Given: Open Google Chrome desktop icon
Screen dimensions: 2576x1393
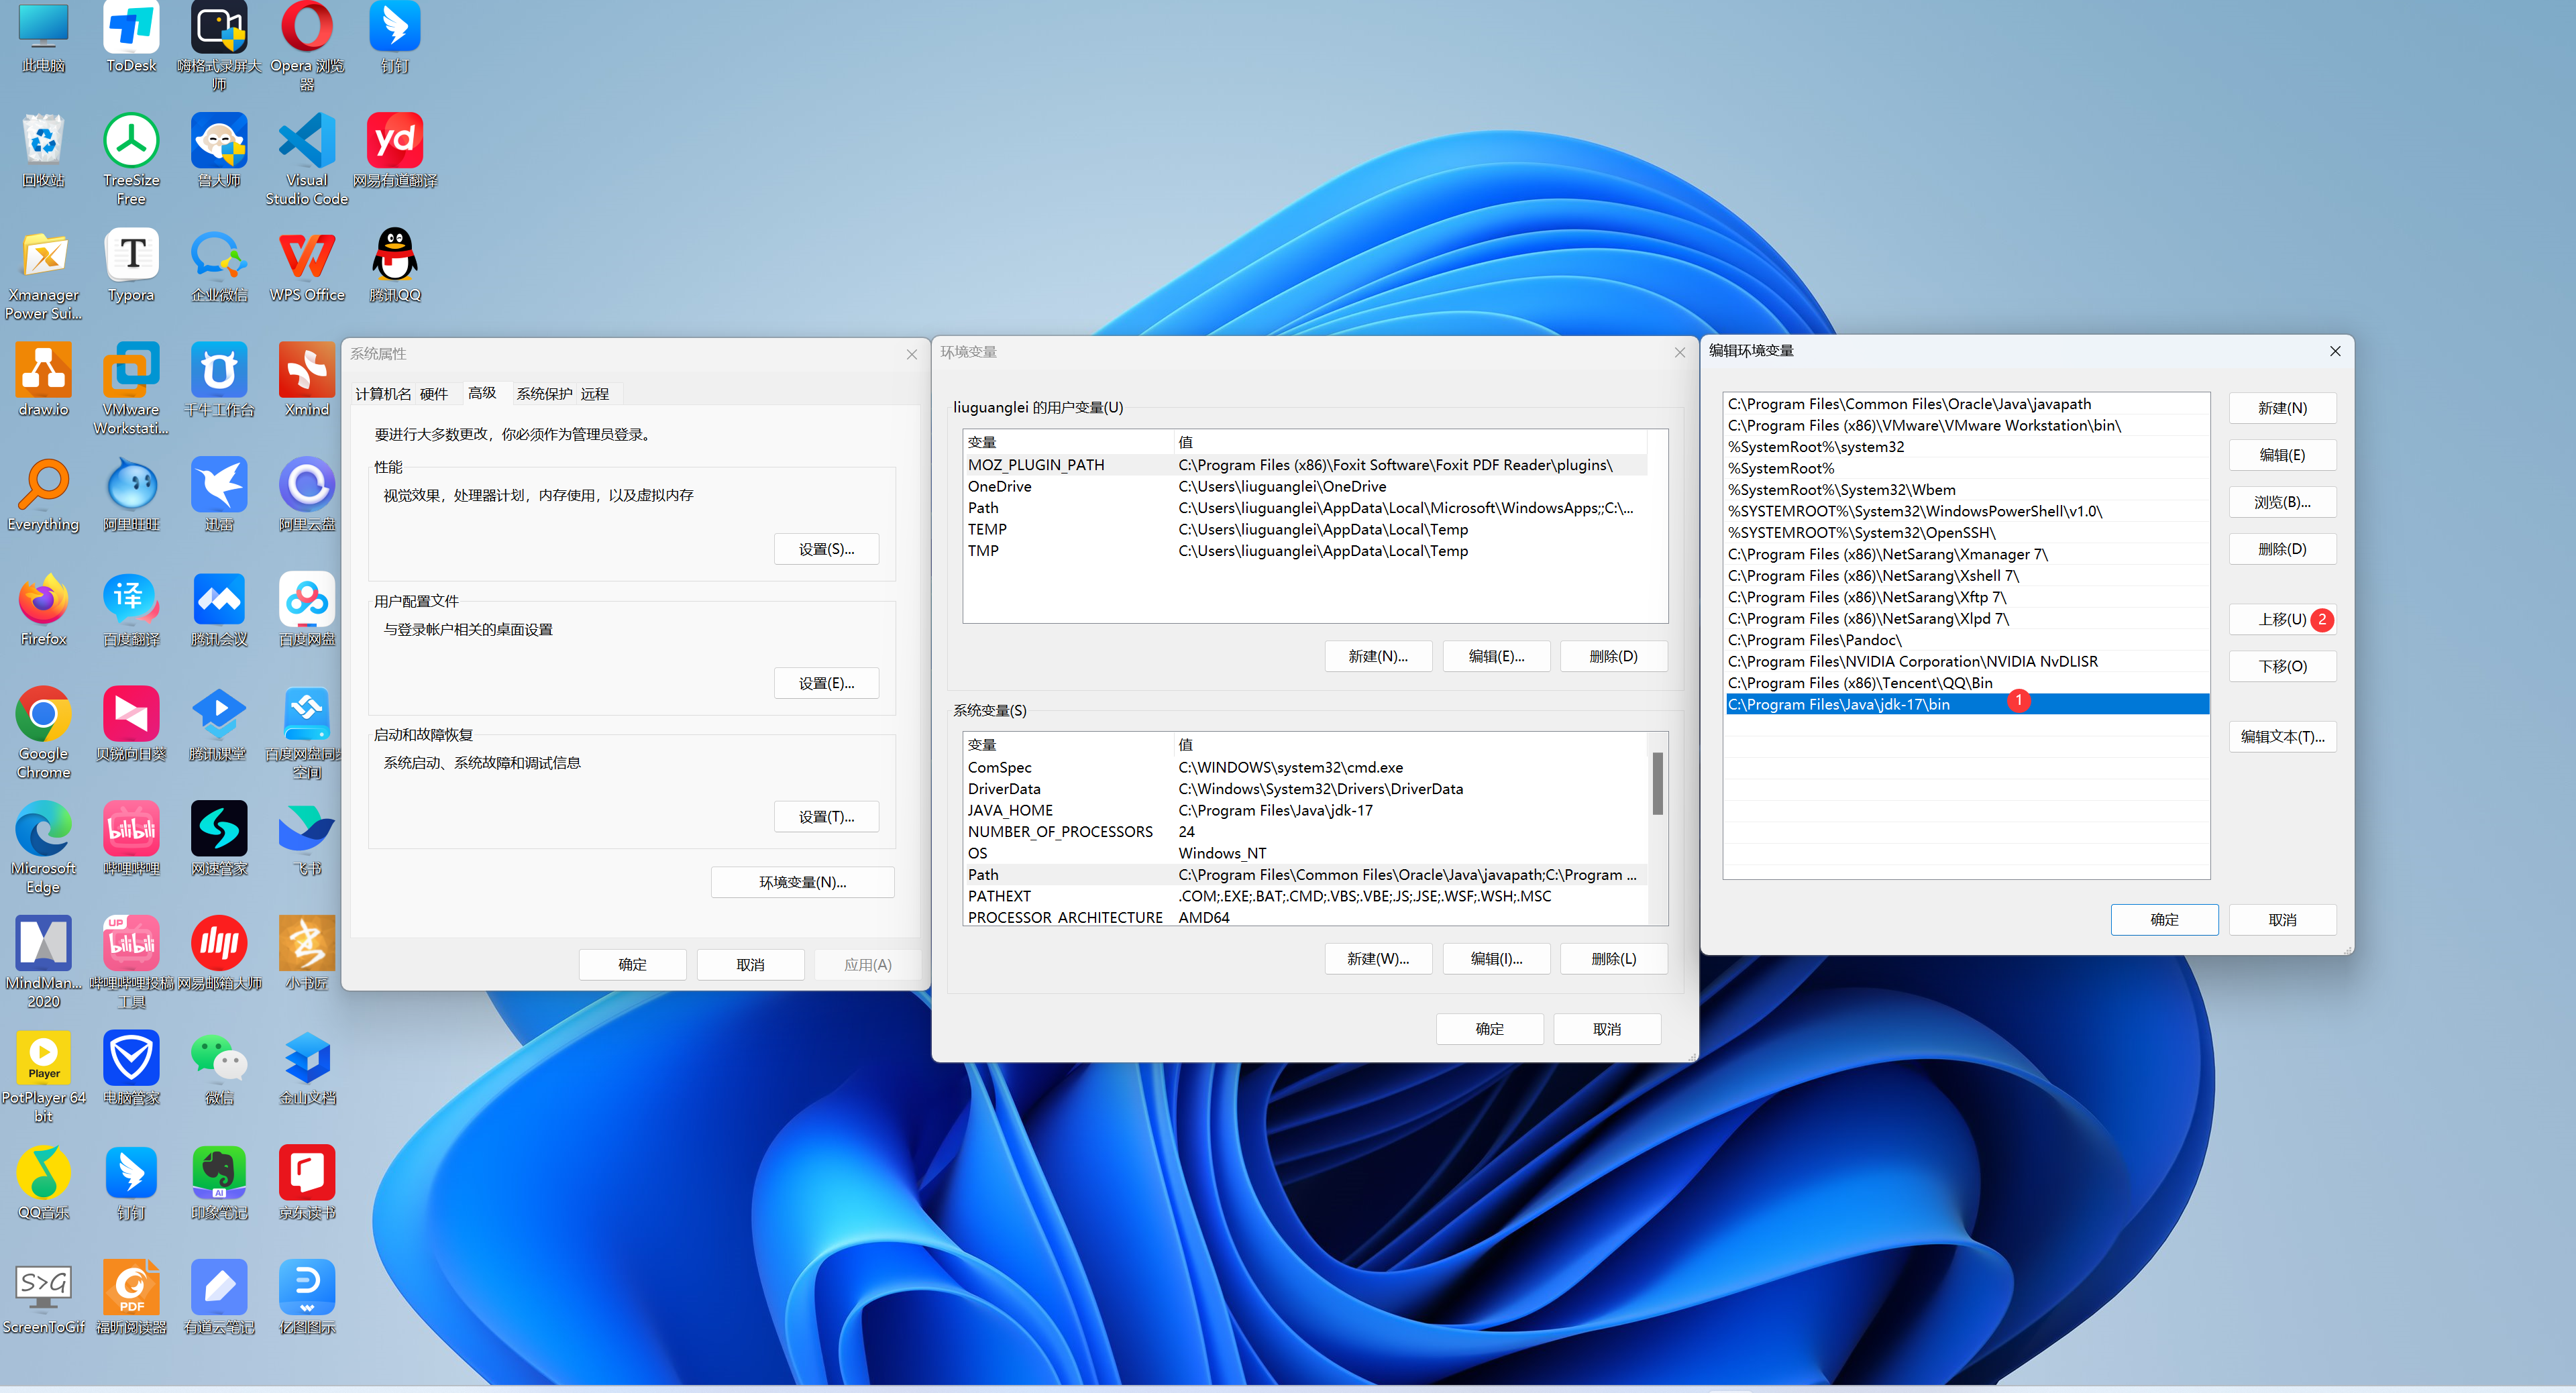Looking at the screenshot, I should click(43, 732).
